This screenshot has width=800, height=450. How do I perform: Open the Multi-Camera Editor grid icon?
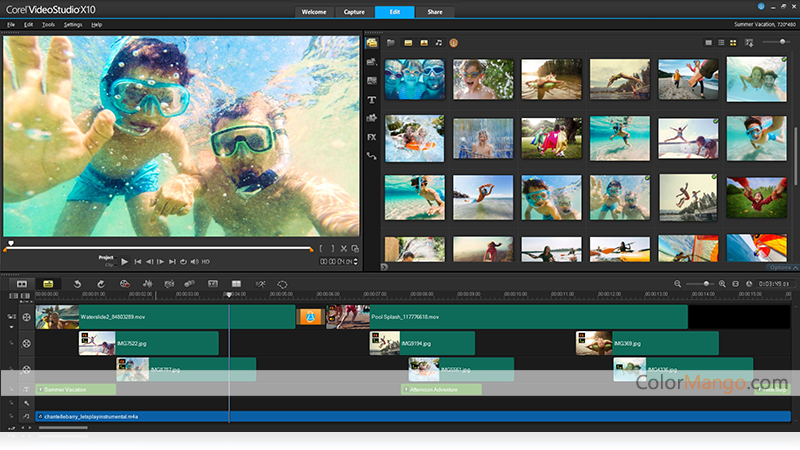pyautogui.click(x=236, y=284)
